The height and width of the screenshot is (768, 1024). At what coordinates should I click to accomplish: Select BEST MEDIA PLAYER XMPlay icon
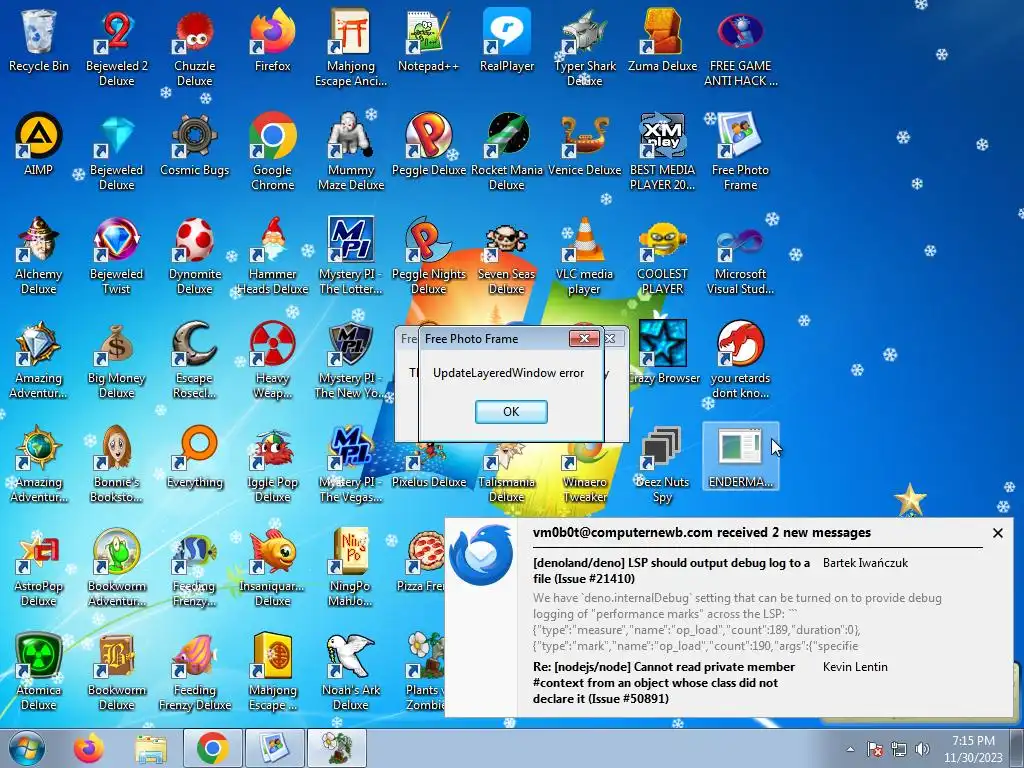tap(662, 153)
